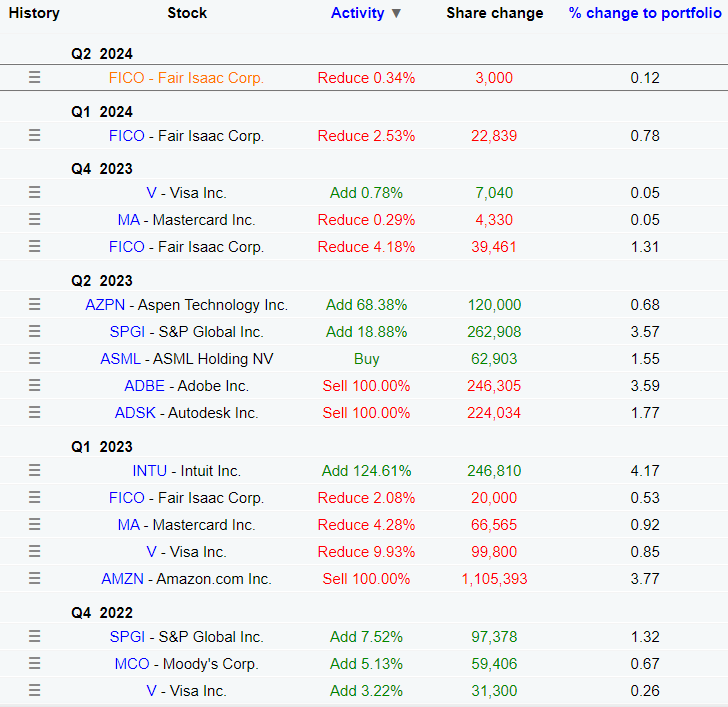This screenshot has height=707, width=728.
Task: Open MCO ticker link
Action: point(132,663)
